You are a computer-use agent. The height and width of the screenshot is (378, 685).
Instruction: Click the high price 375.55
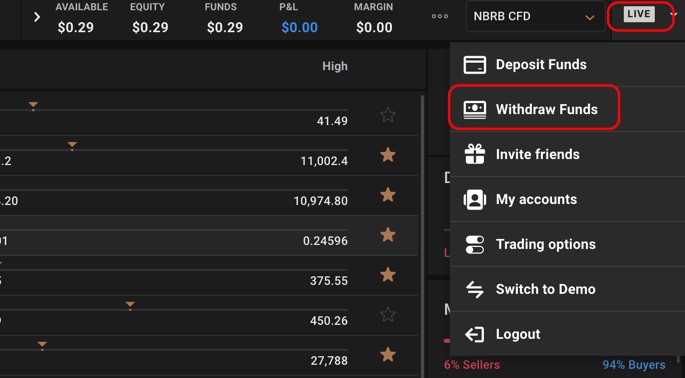pos(329,281)
